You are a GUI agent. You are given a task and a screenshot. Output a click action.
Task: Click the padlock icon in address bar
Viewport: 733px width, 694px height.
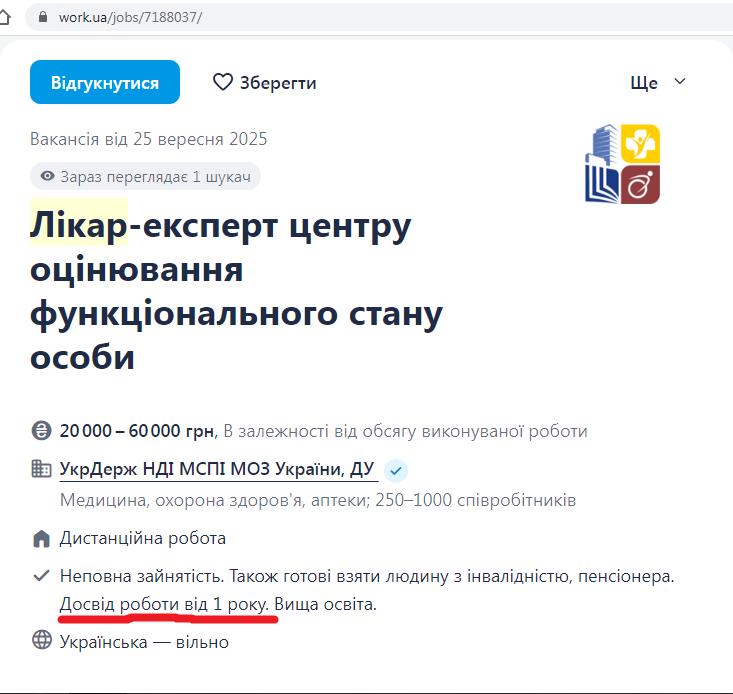pyautogui.click(x=42, y=18)
